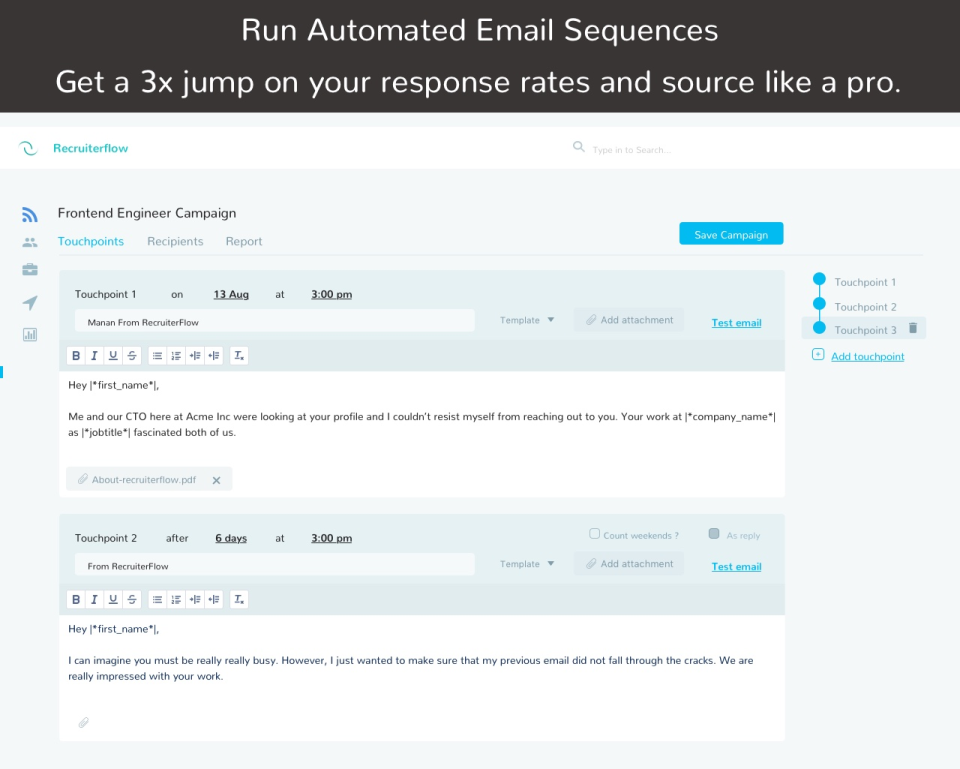Insert a bulleted list in Touchpoint 1
The height and width of the screenshot is (769, 960).
tap(157, 355)
